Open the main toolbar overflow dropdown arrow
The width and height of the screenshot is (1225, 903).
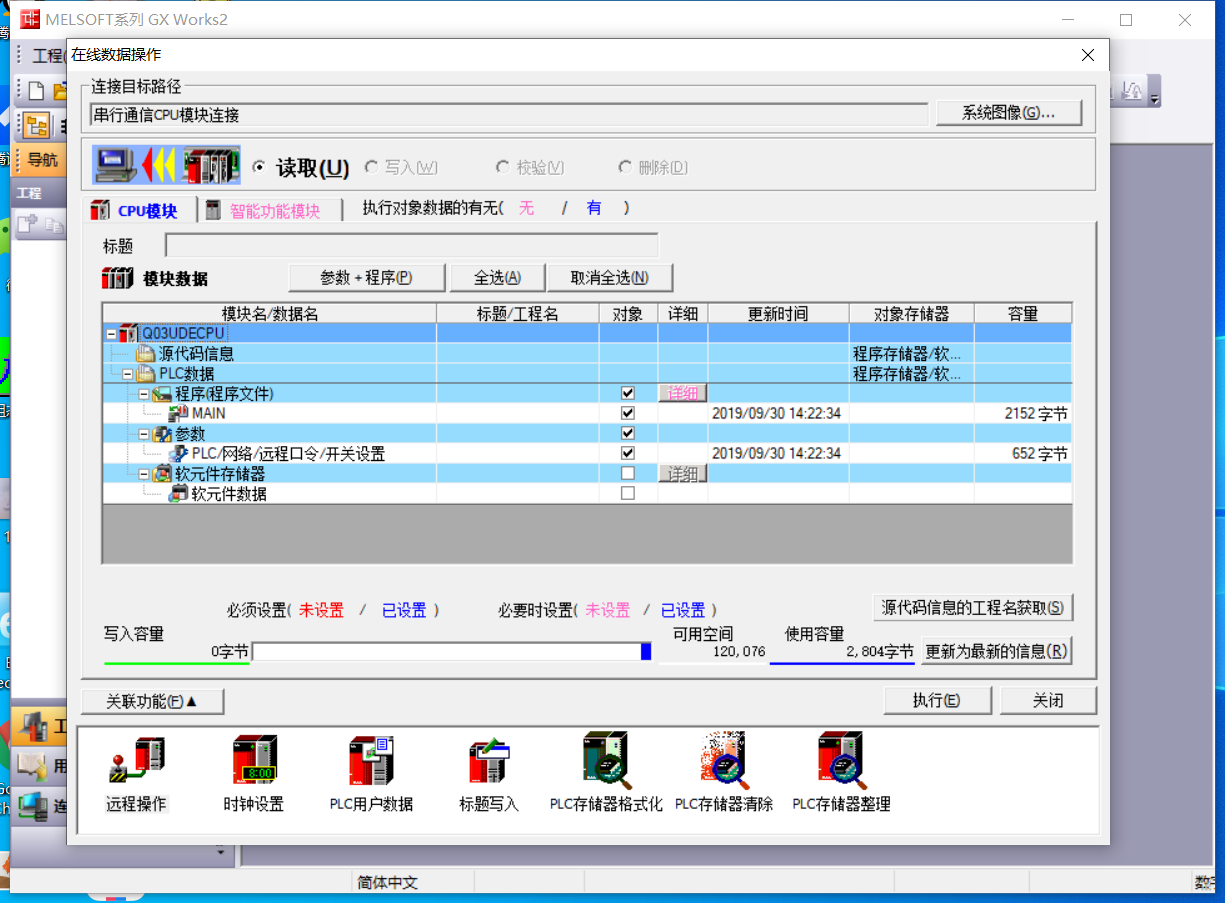(x=1156, y=99)
